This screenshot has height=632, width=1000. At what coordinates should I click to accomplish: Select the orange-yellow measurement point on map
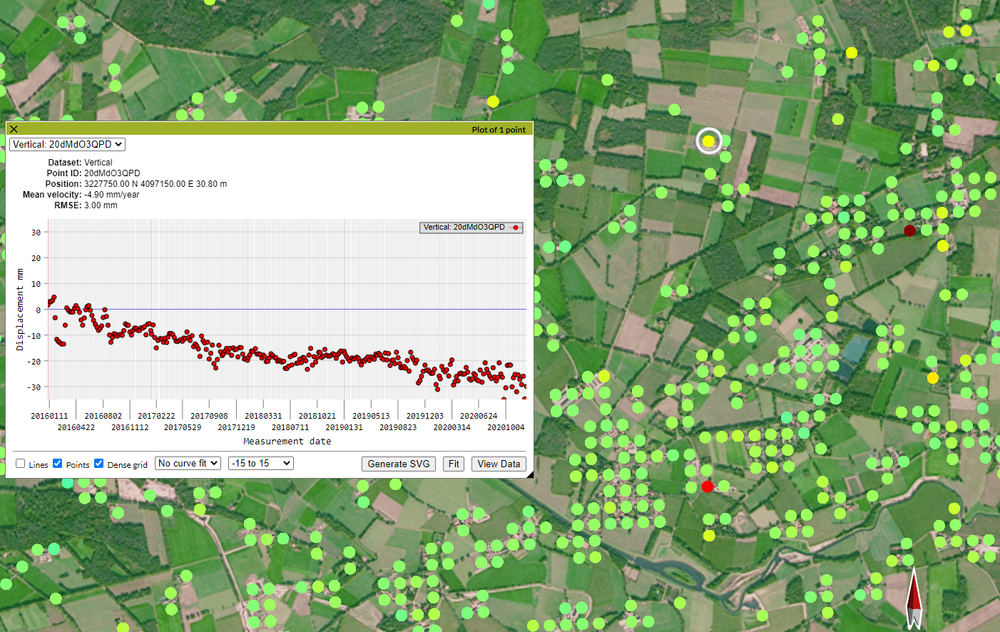pyautogui.click(x=933, y=378)
